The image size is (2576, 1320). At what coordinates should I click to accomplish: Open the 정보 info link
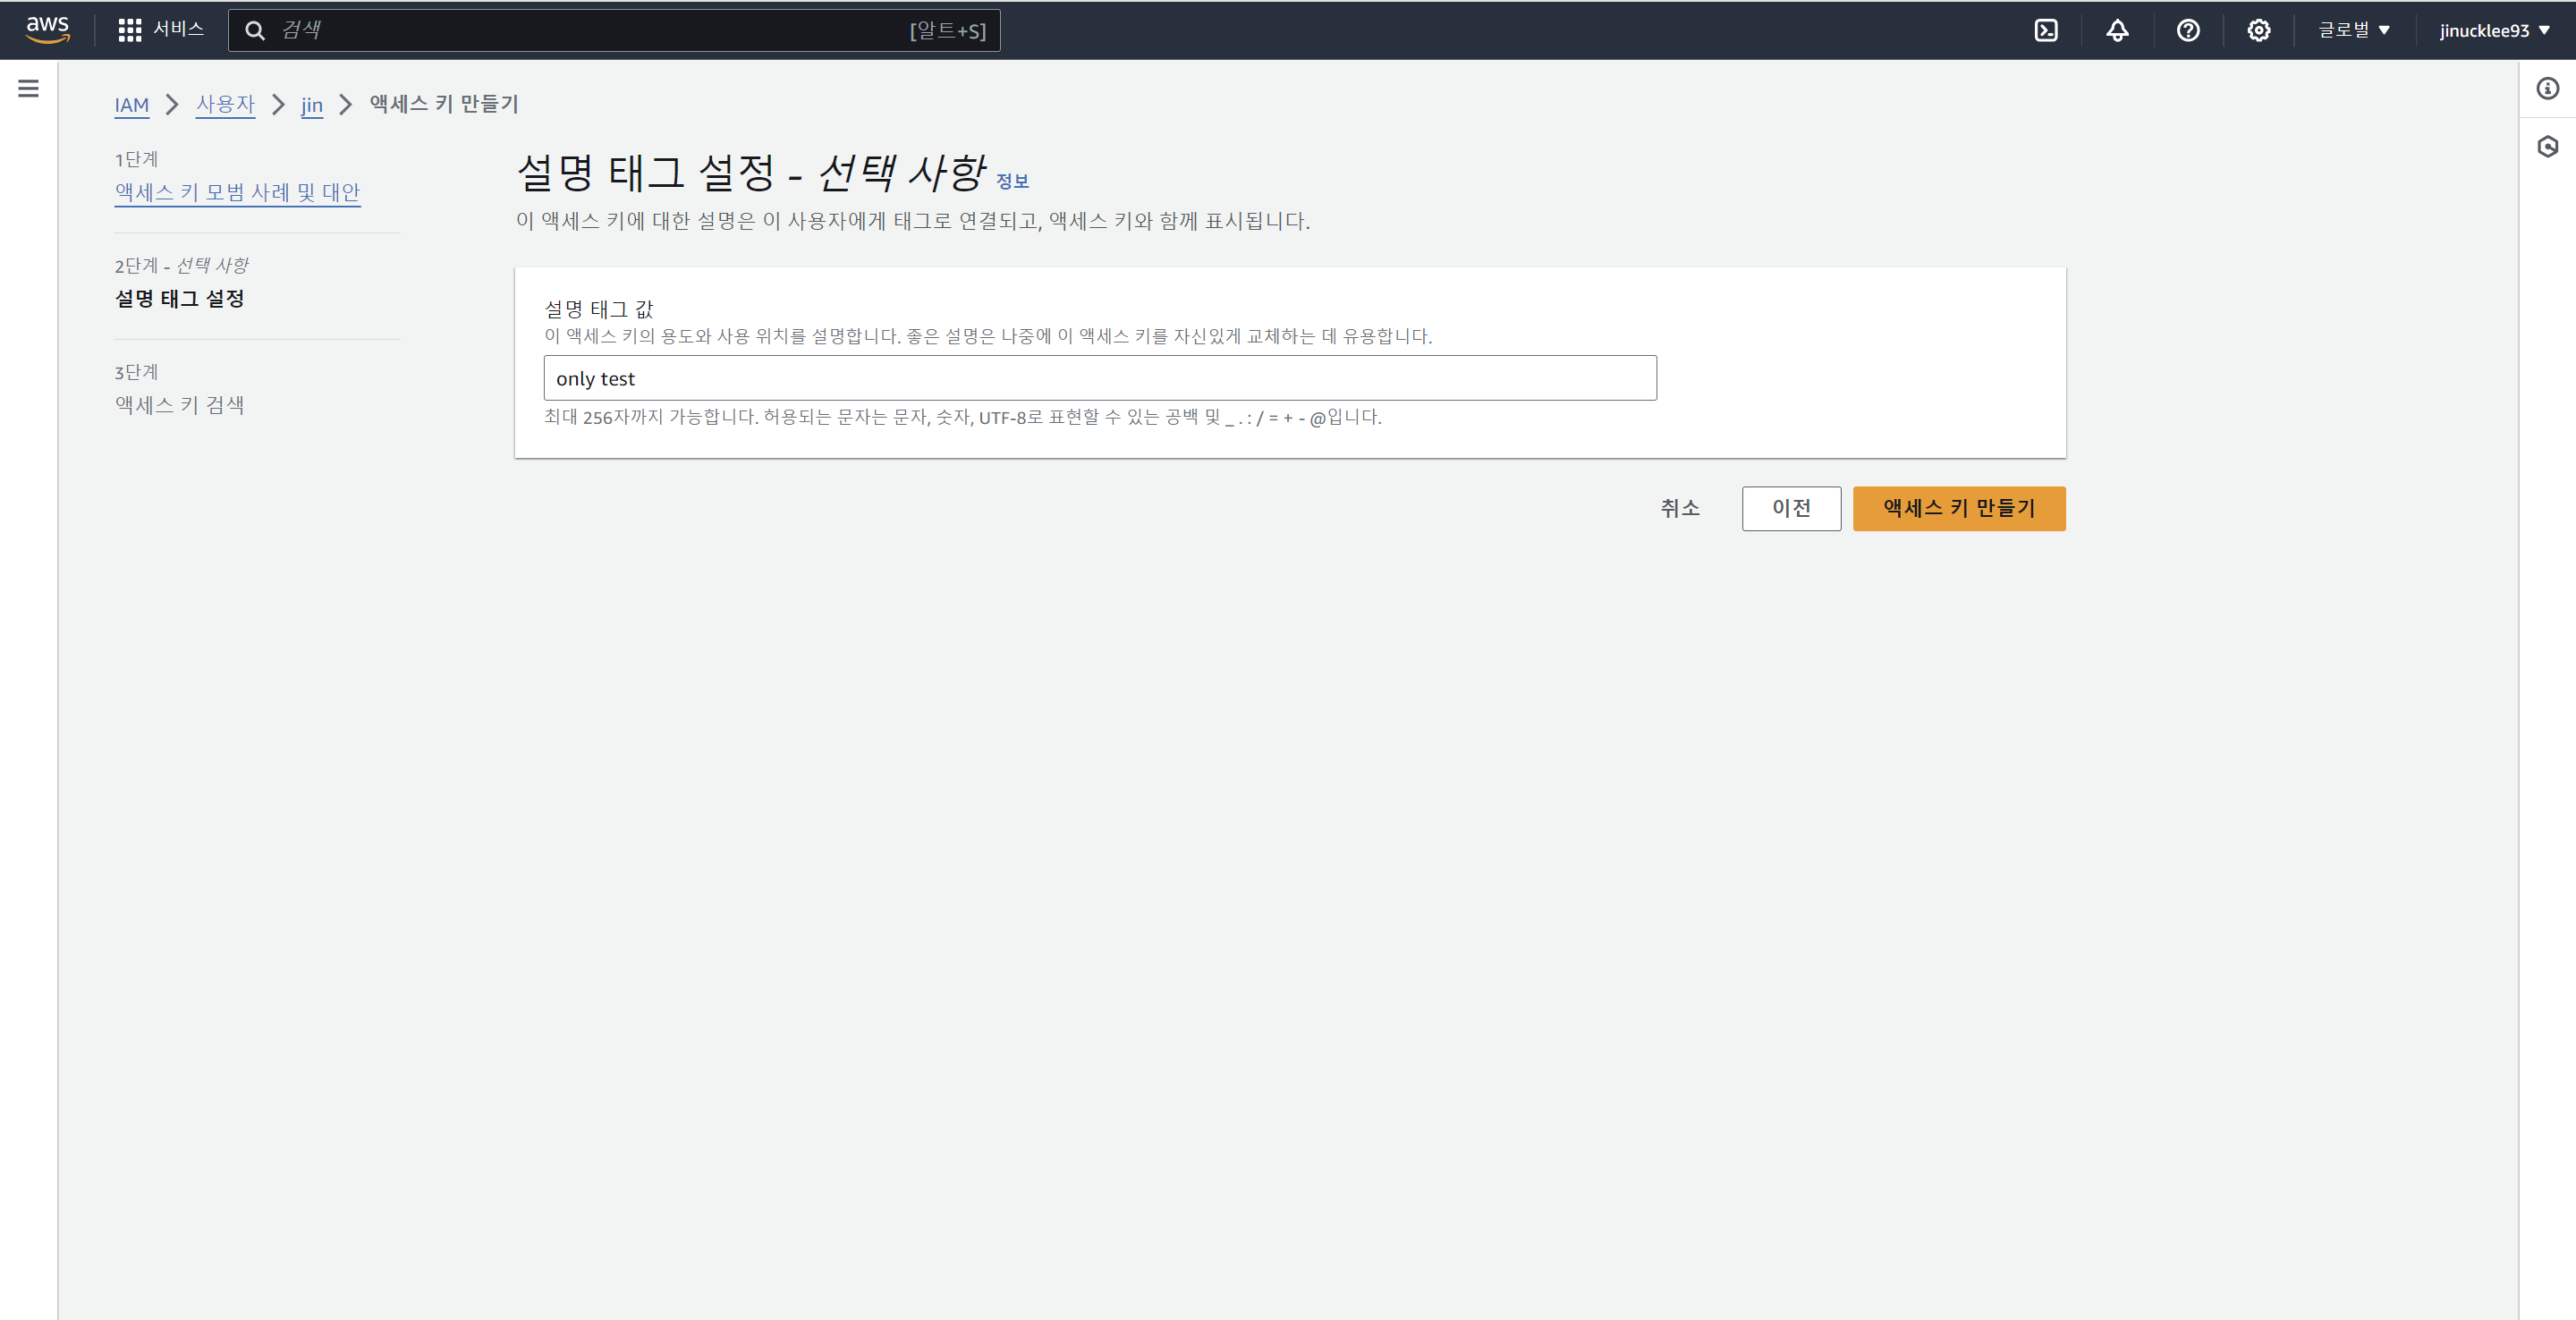tap(1012, 181)
